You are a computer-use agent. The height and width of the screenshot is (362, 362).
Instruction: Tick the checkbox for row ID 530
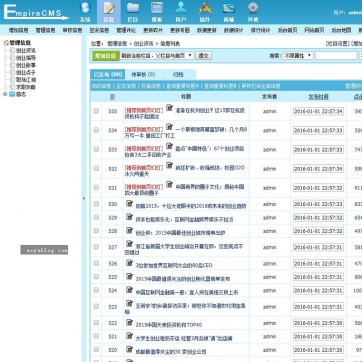coord(96,204)
